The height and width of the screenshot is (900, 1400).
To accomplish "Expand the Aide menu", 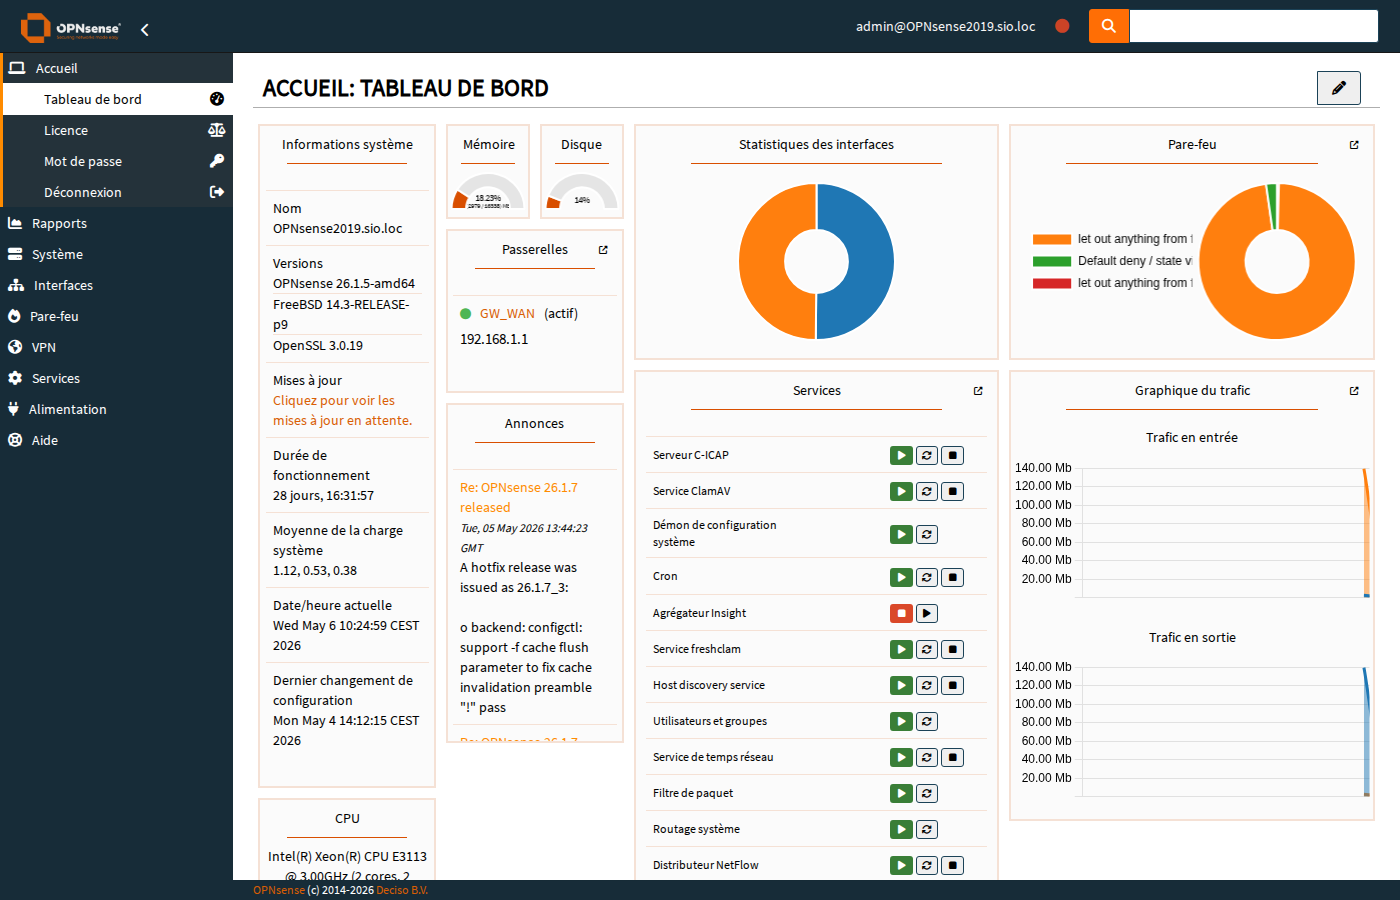I will 116,440.
